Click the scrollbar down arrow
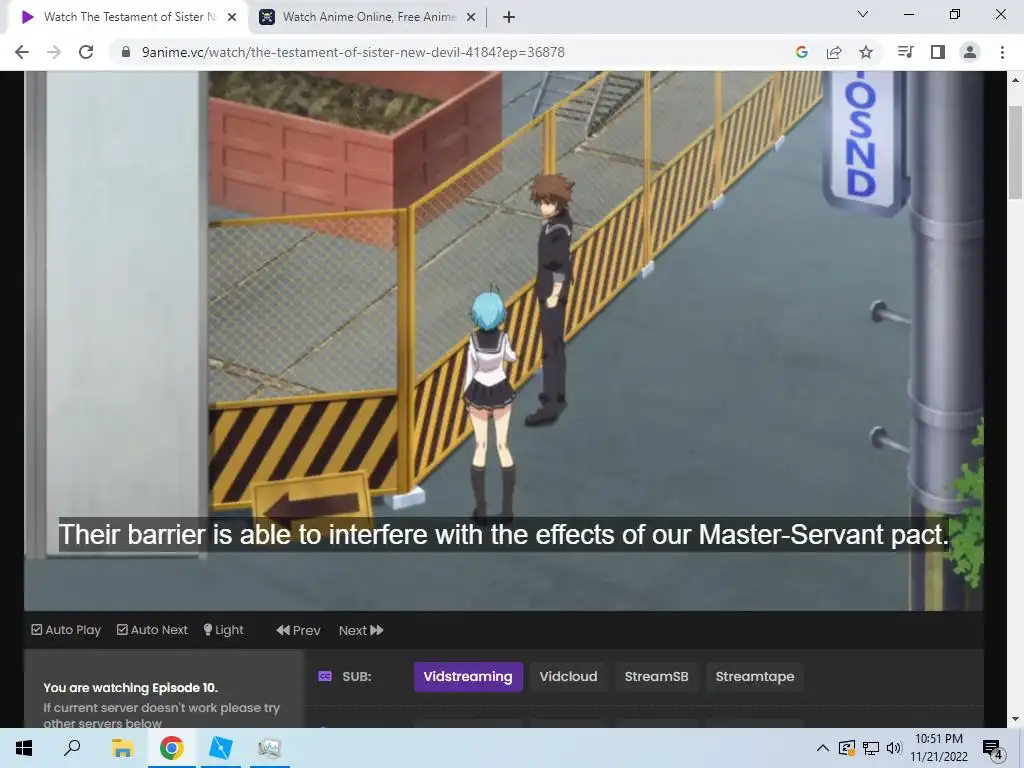The width and height of the screenshot is (1024, 768). point(1015,719)
